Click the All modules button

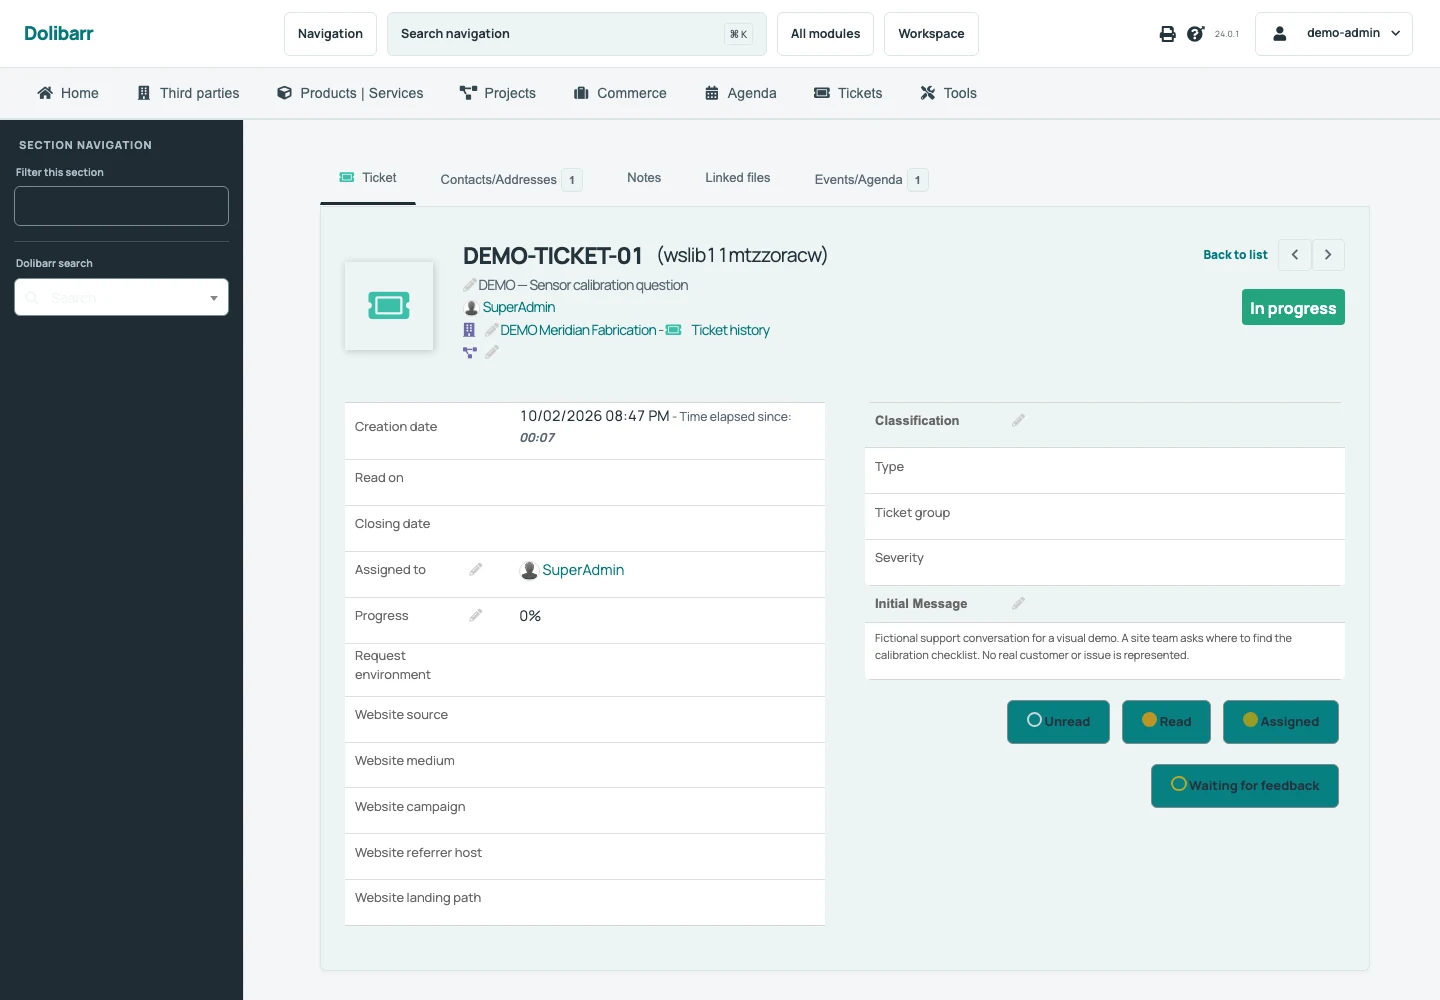tap(825, 34)
